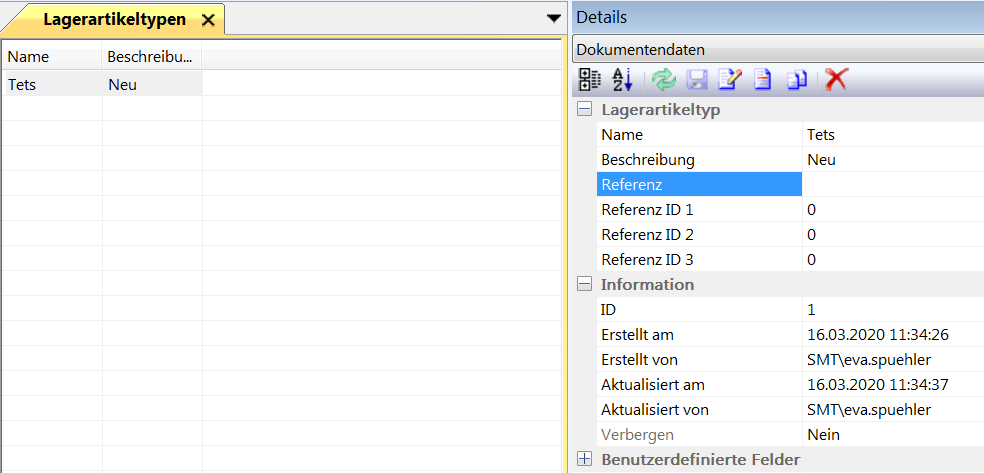Refresh details with the green arrows icon
Viewport: 984px width, 473px height.
(x=663, y=81)
